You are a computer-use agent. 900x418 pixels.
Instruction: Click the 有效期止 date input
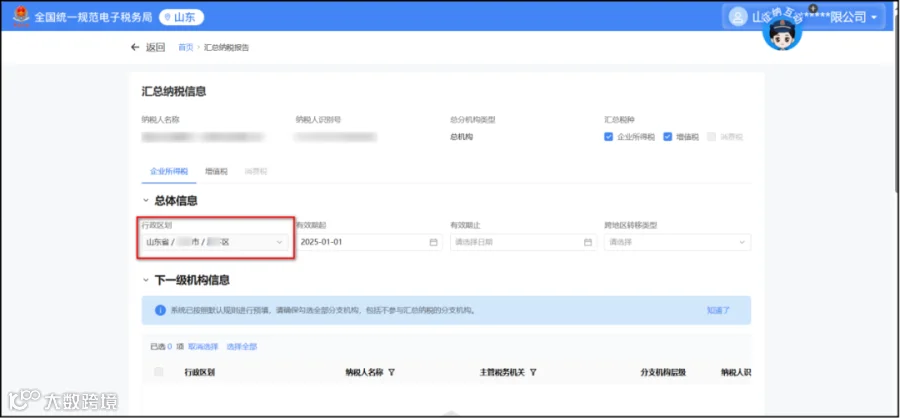[x=523, y=242]
